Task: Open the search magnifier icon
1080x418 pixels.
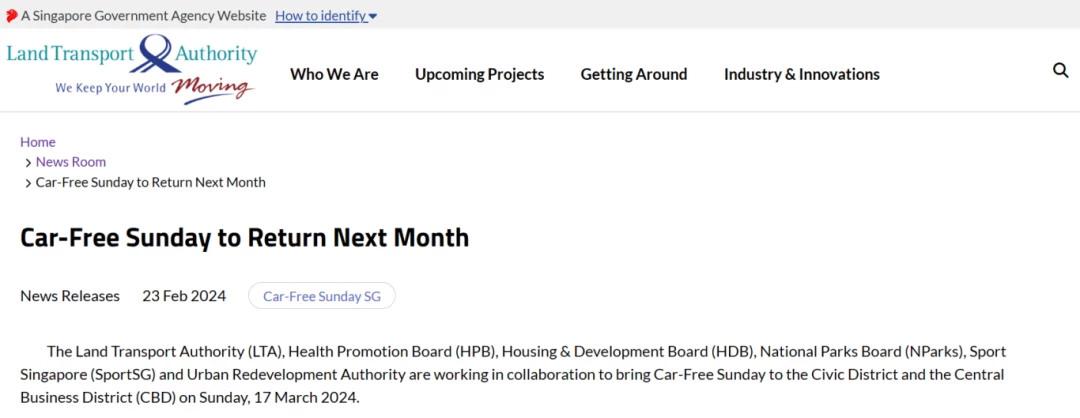Action: (x=1061, y=70)
